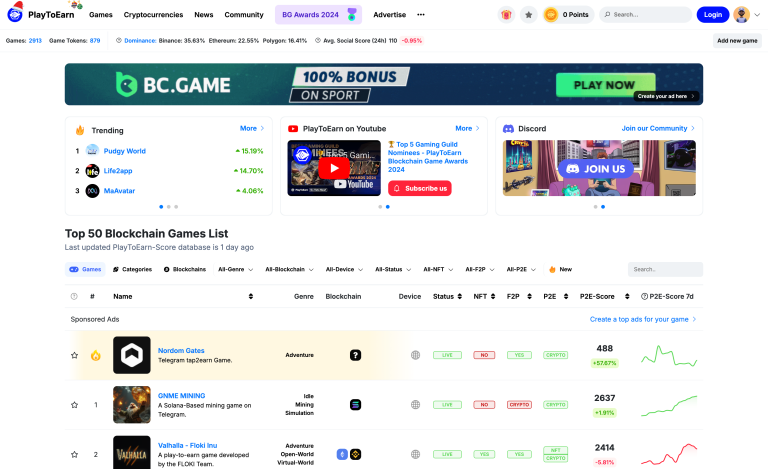Viewport: 768px width, 469px height.
Task: Open the gift box rewards icon
Action: (x=506, y=15)
